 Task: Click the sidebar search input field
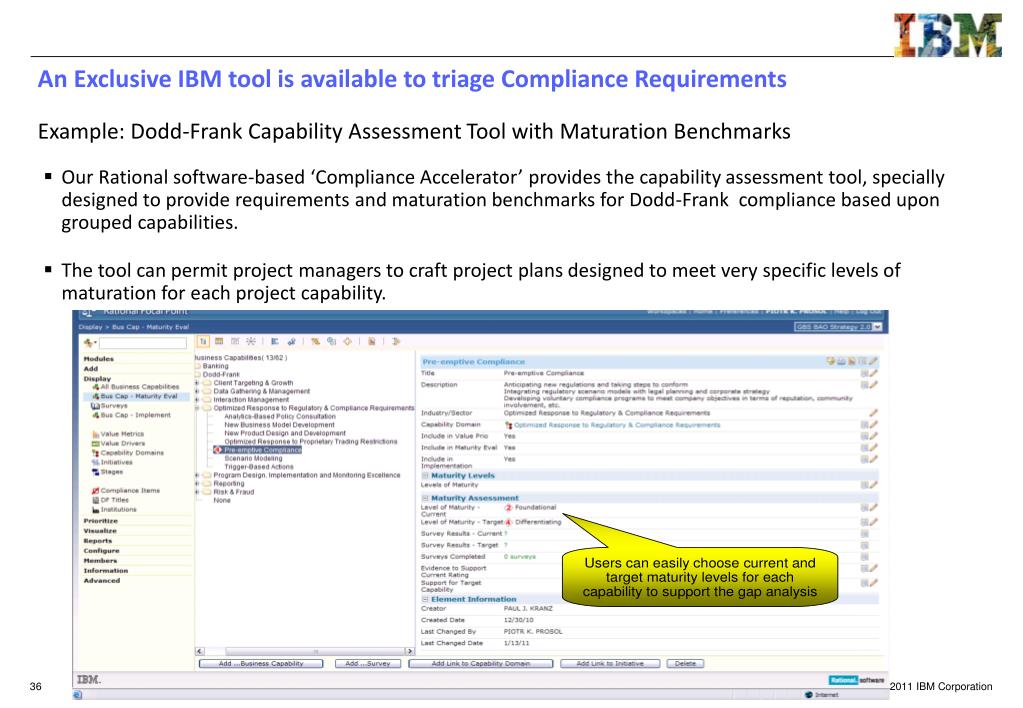pyautogui.click(x=143, y=343)
